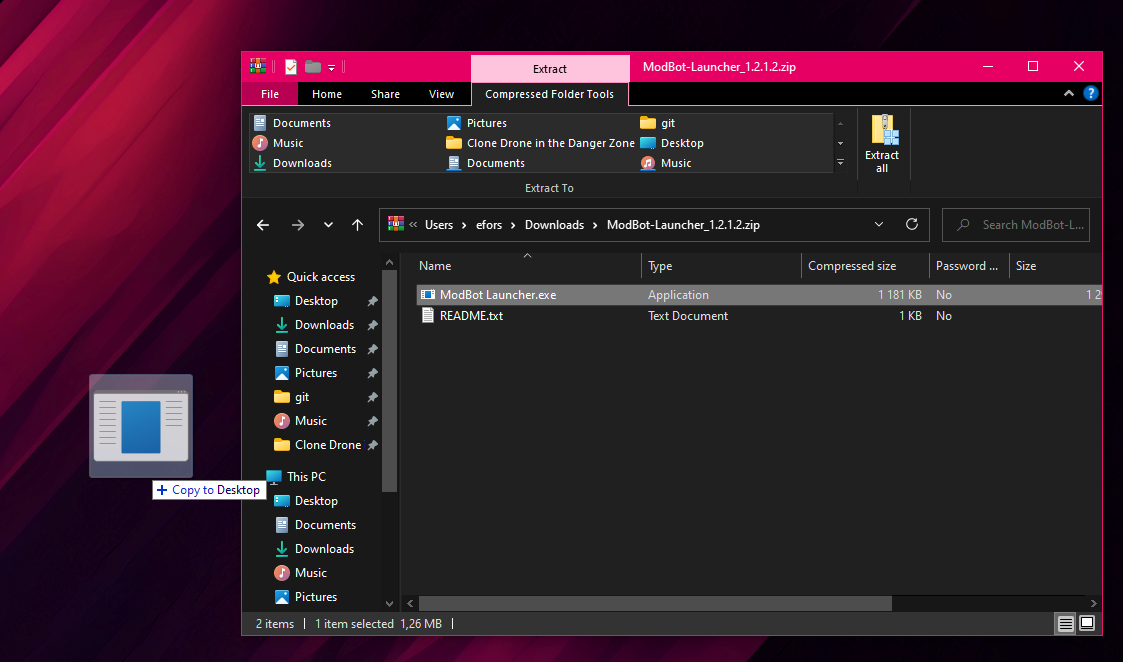Image resolution: width=1123 pixels, height=662 pixels.
Task: Open Downloads under This PC
Action: tap(314, 549)
